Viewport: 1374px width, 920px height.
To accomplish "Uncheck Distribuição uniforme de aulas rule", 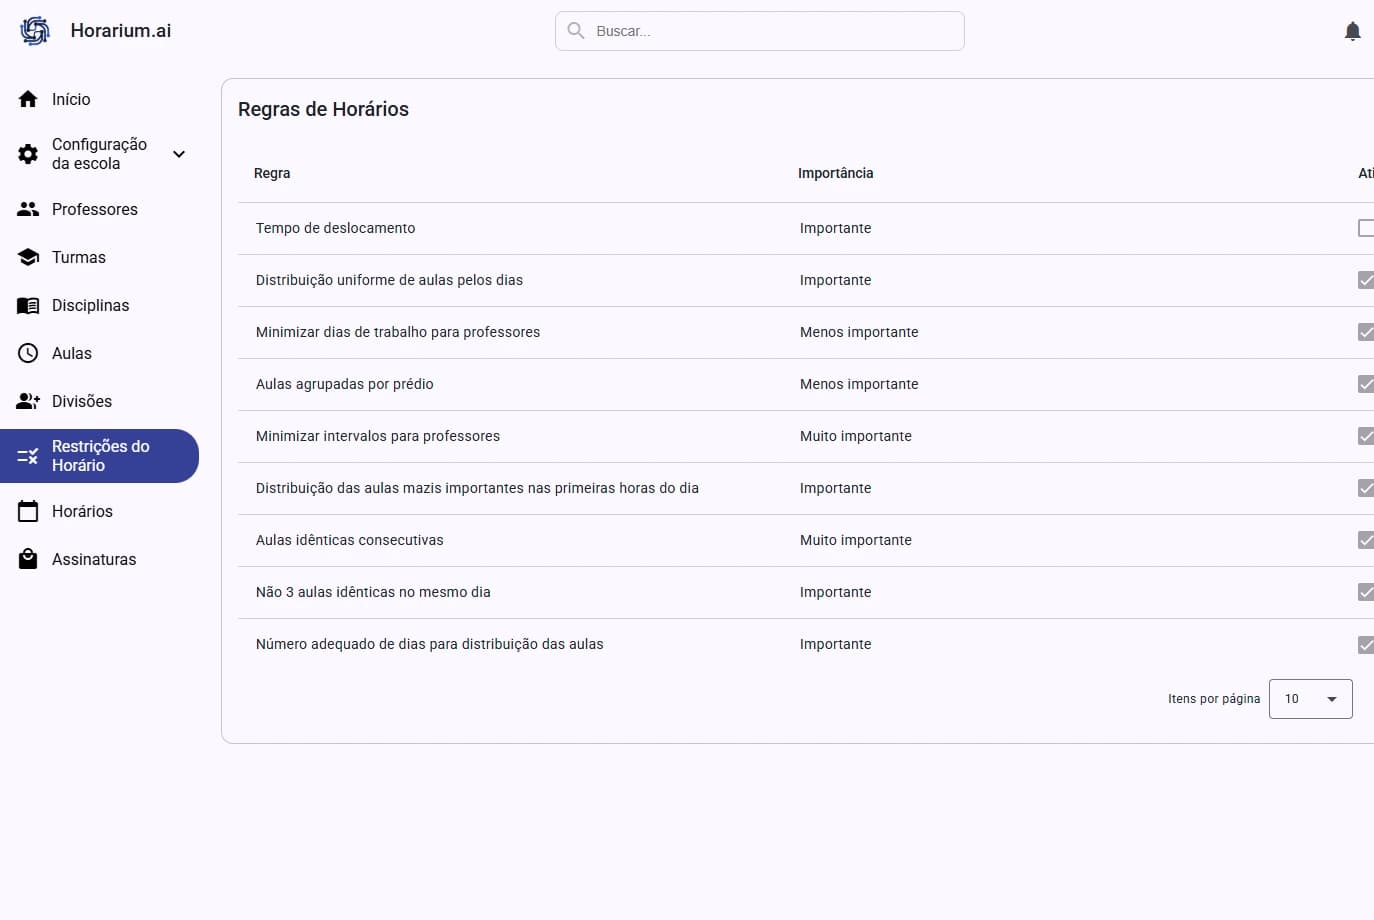I will pos(1366,280).
